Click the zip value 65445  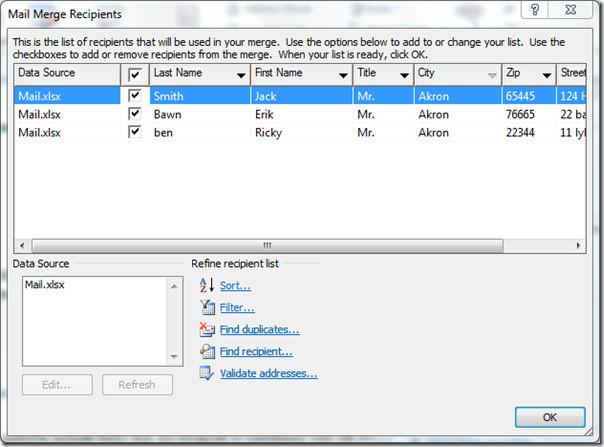coord(520,96)
